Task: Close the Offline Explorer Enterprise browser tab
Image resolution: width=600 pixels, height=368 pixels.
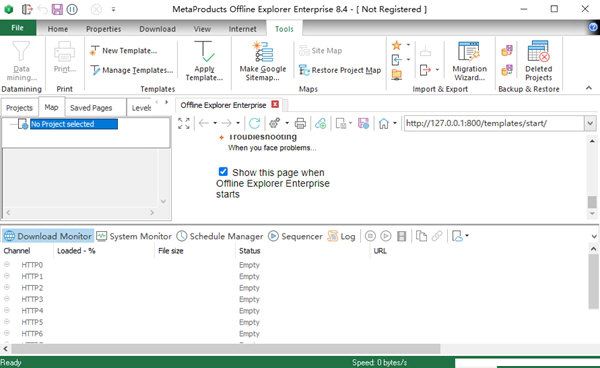Action: click(x=275, y=104)
